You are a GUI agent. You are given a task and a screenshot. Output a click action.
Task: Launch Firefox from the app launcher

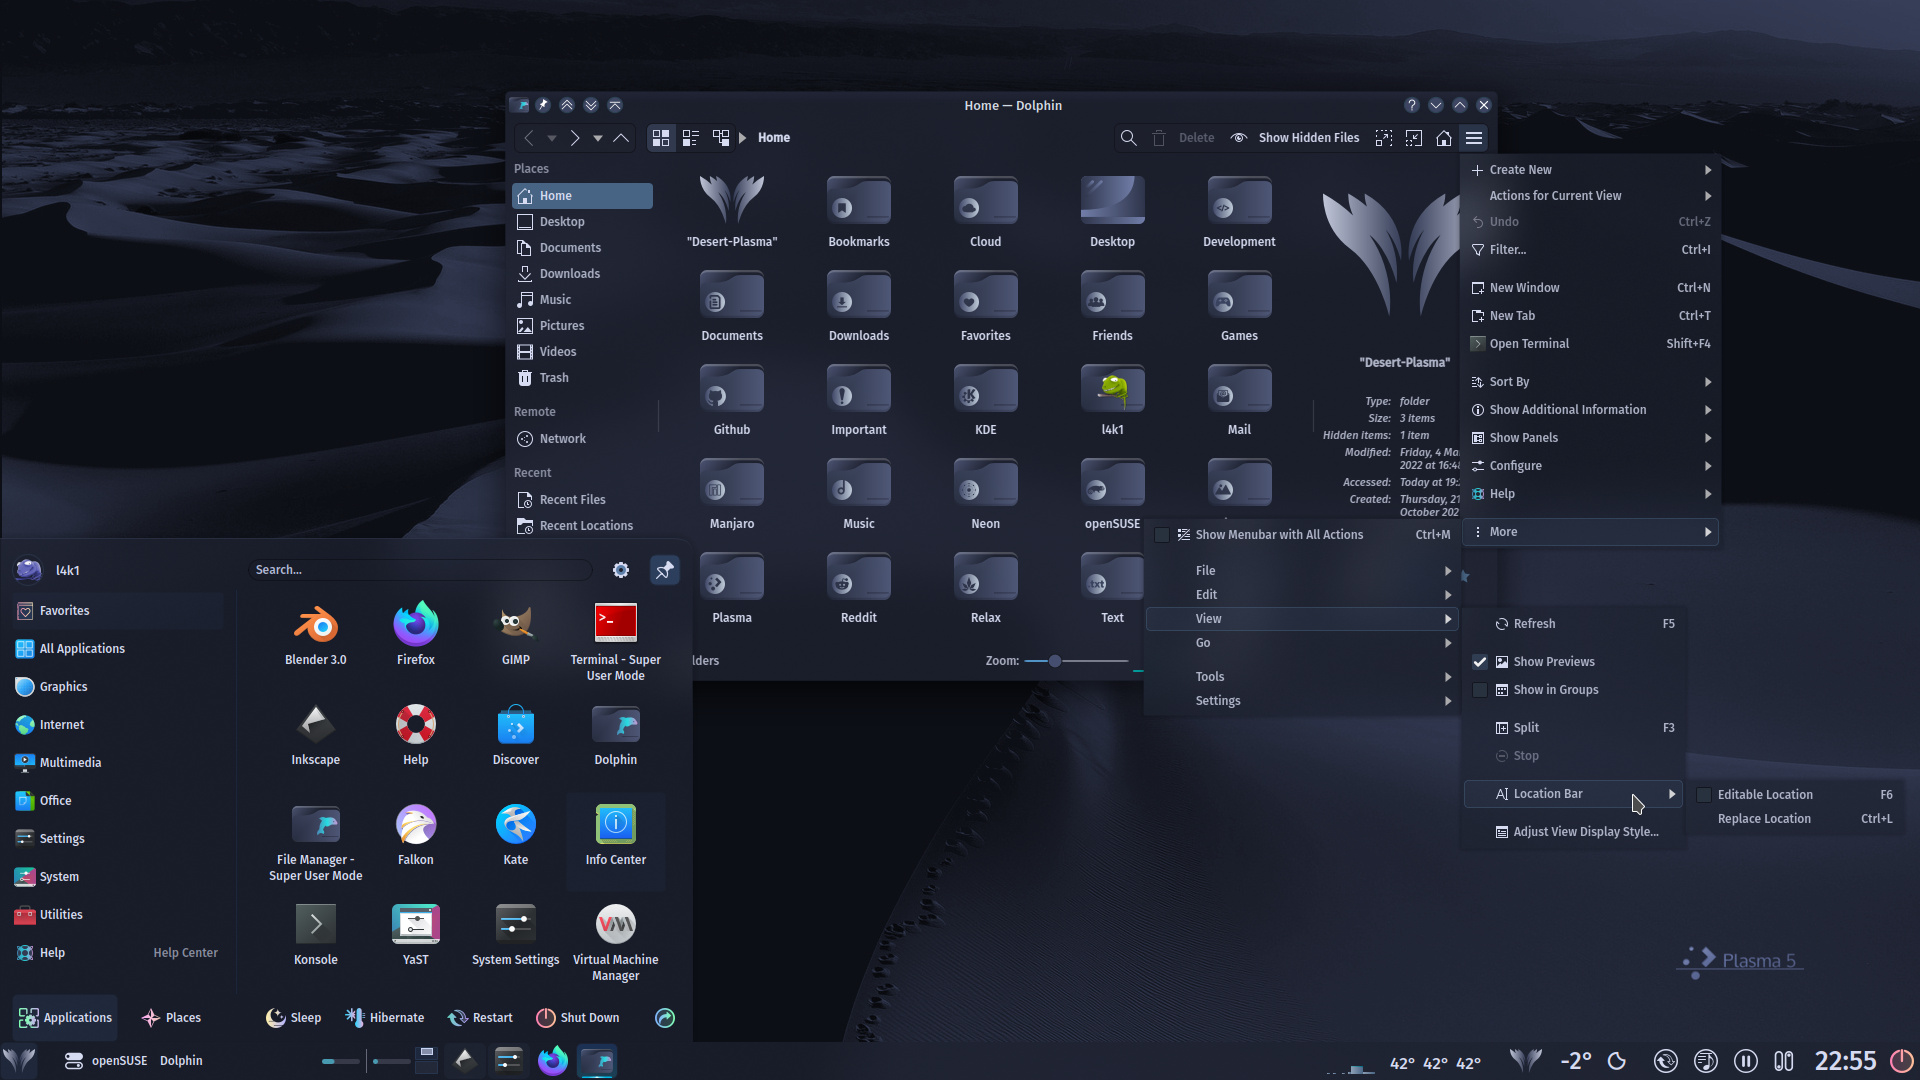[416, 635]
